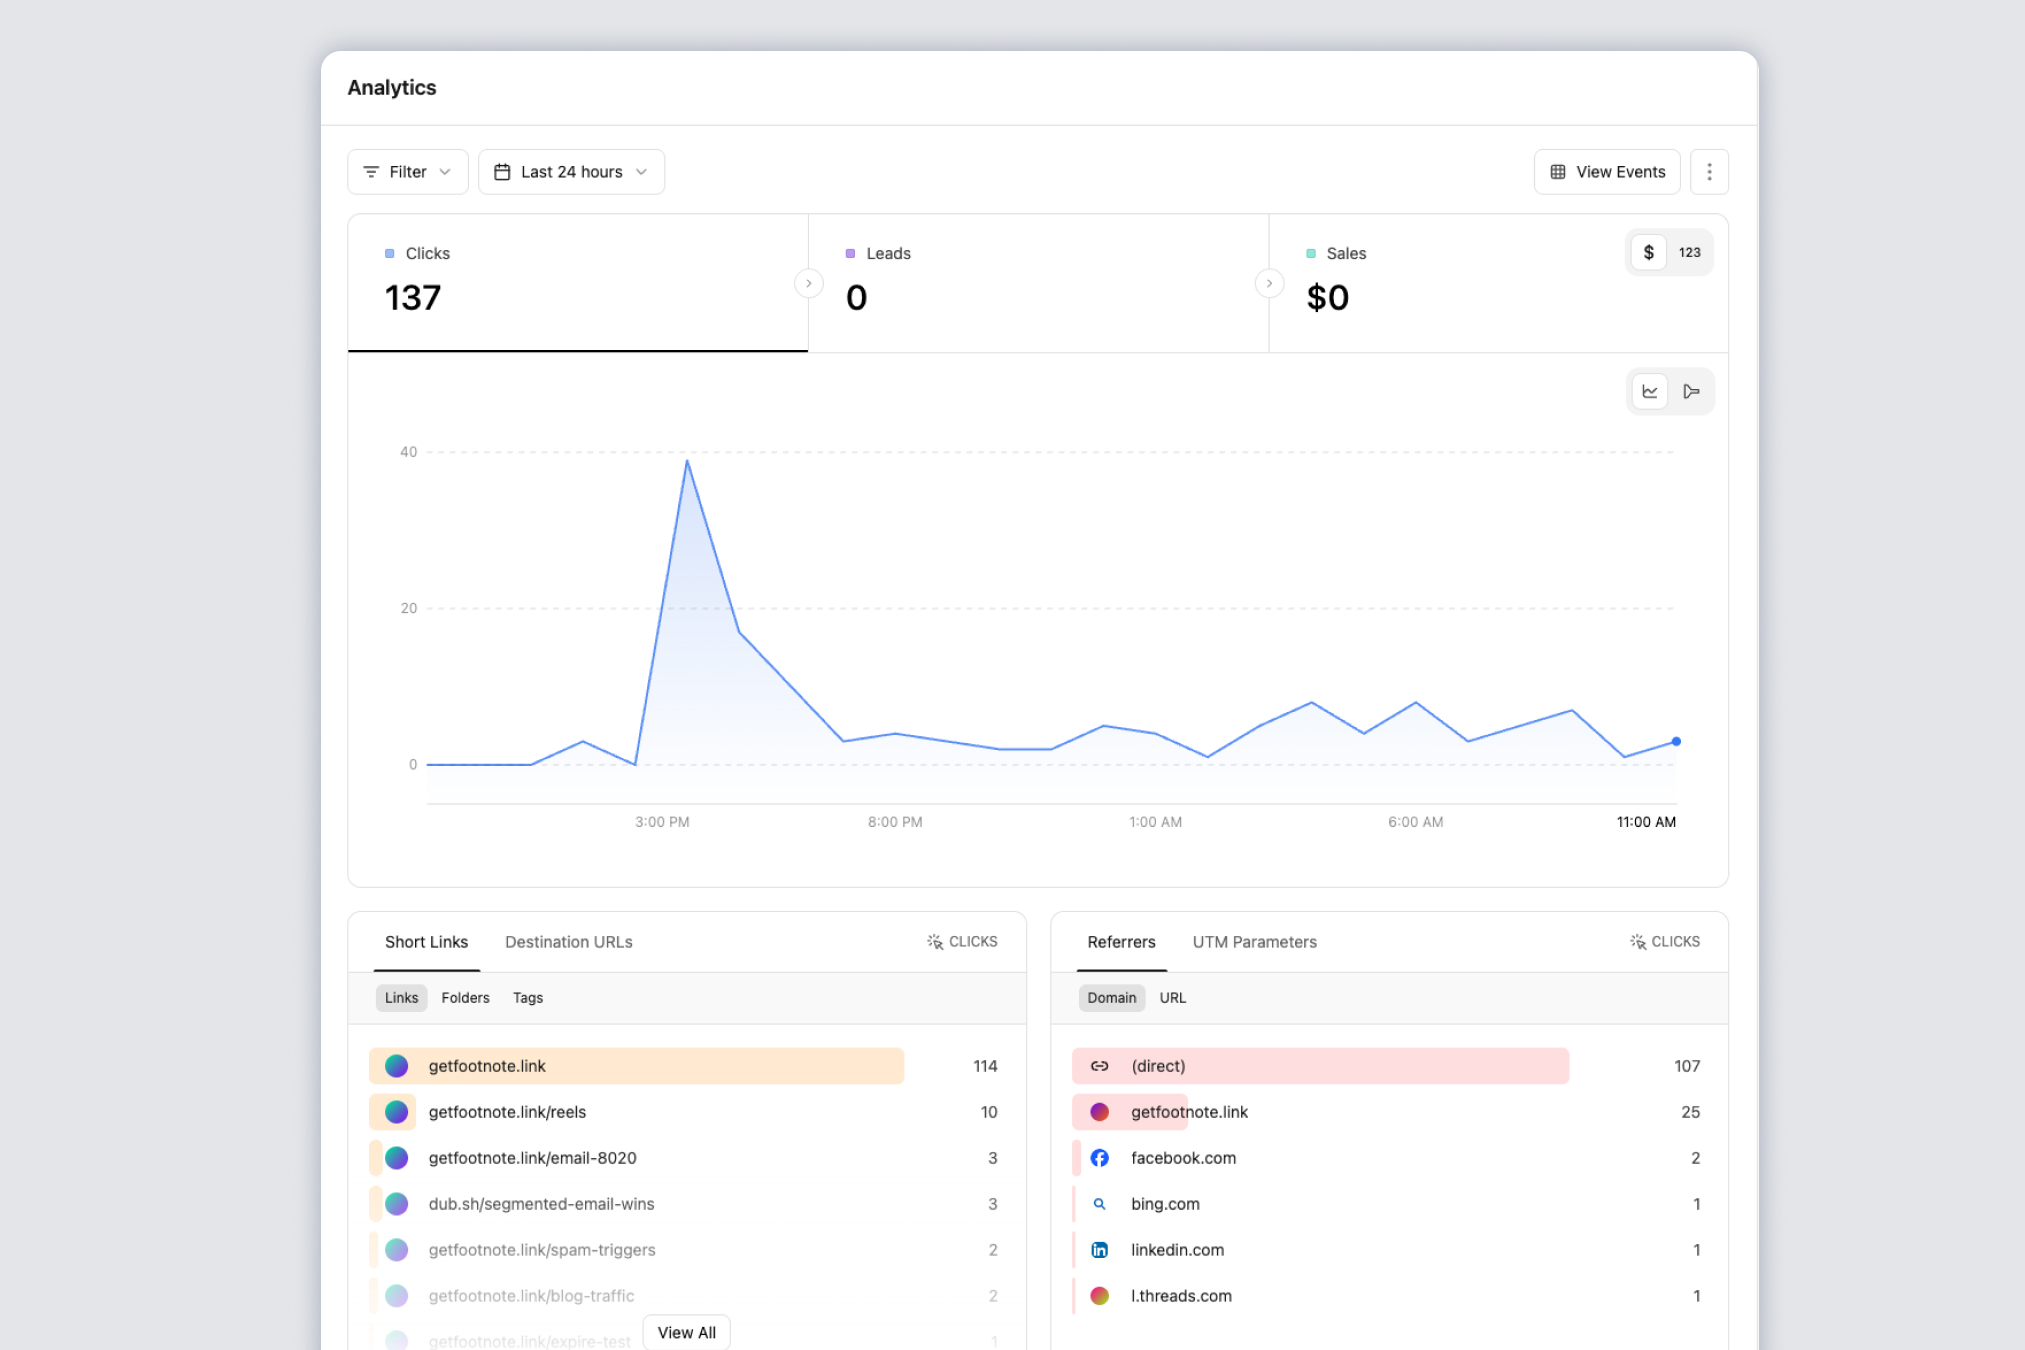Click the l.threads.com favicon
Image resolution: width=2025 pixels, height=1350 pixels.
coord(1099,1296)
